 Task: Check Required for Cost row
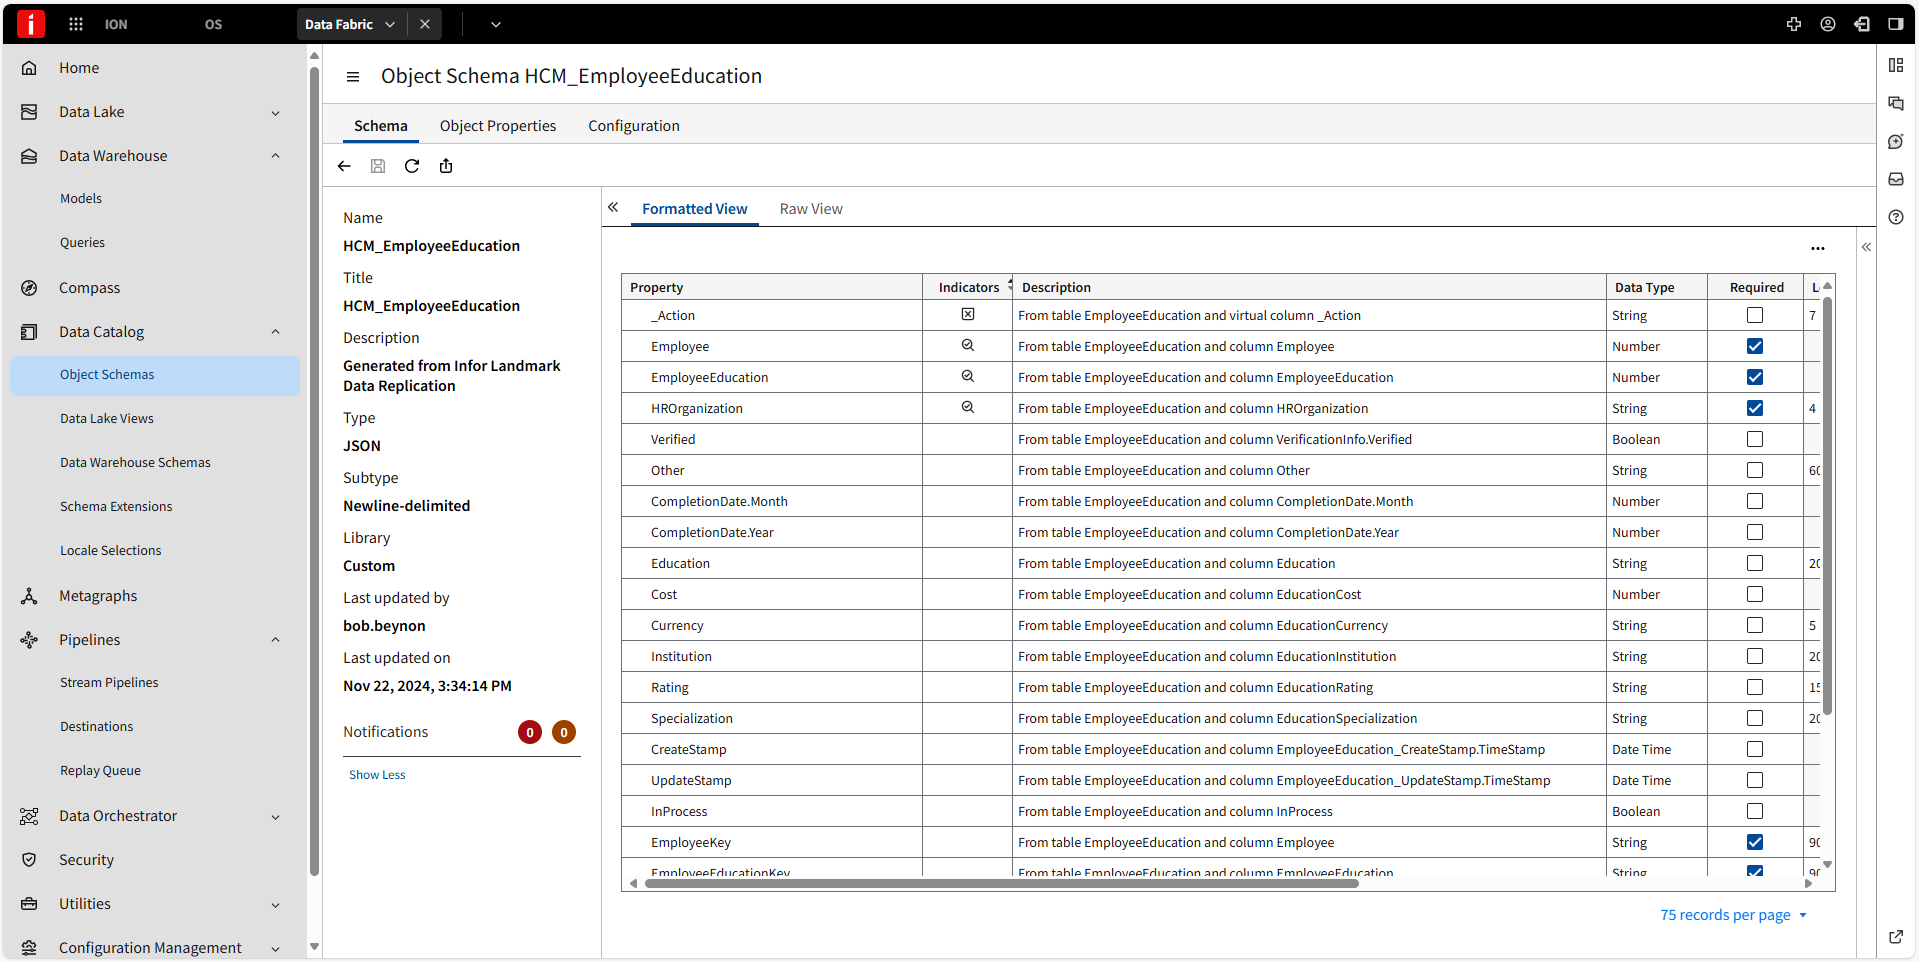(x=1755, y=594)
